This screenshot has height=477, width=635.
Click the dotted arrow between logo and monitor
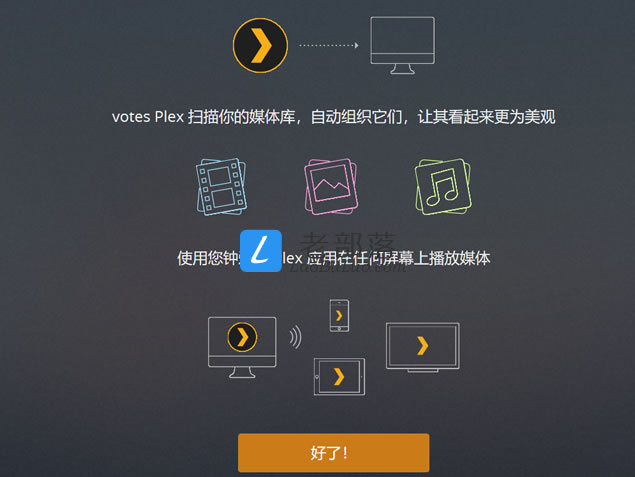click(x=329, y=45)
